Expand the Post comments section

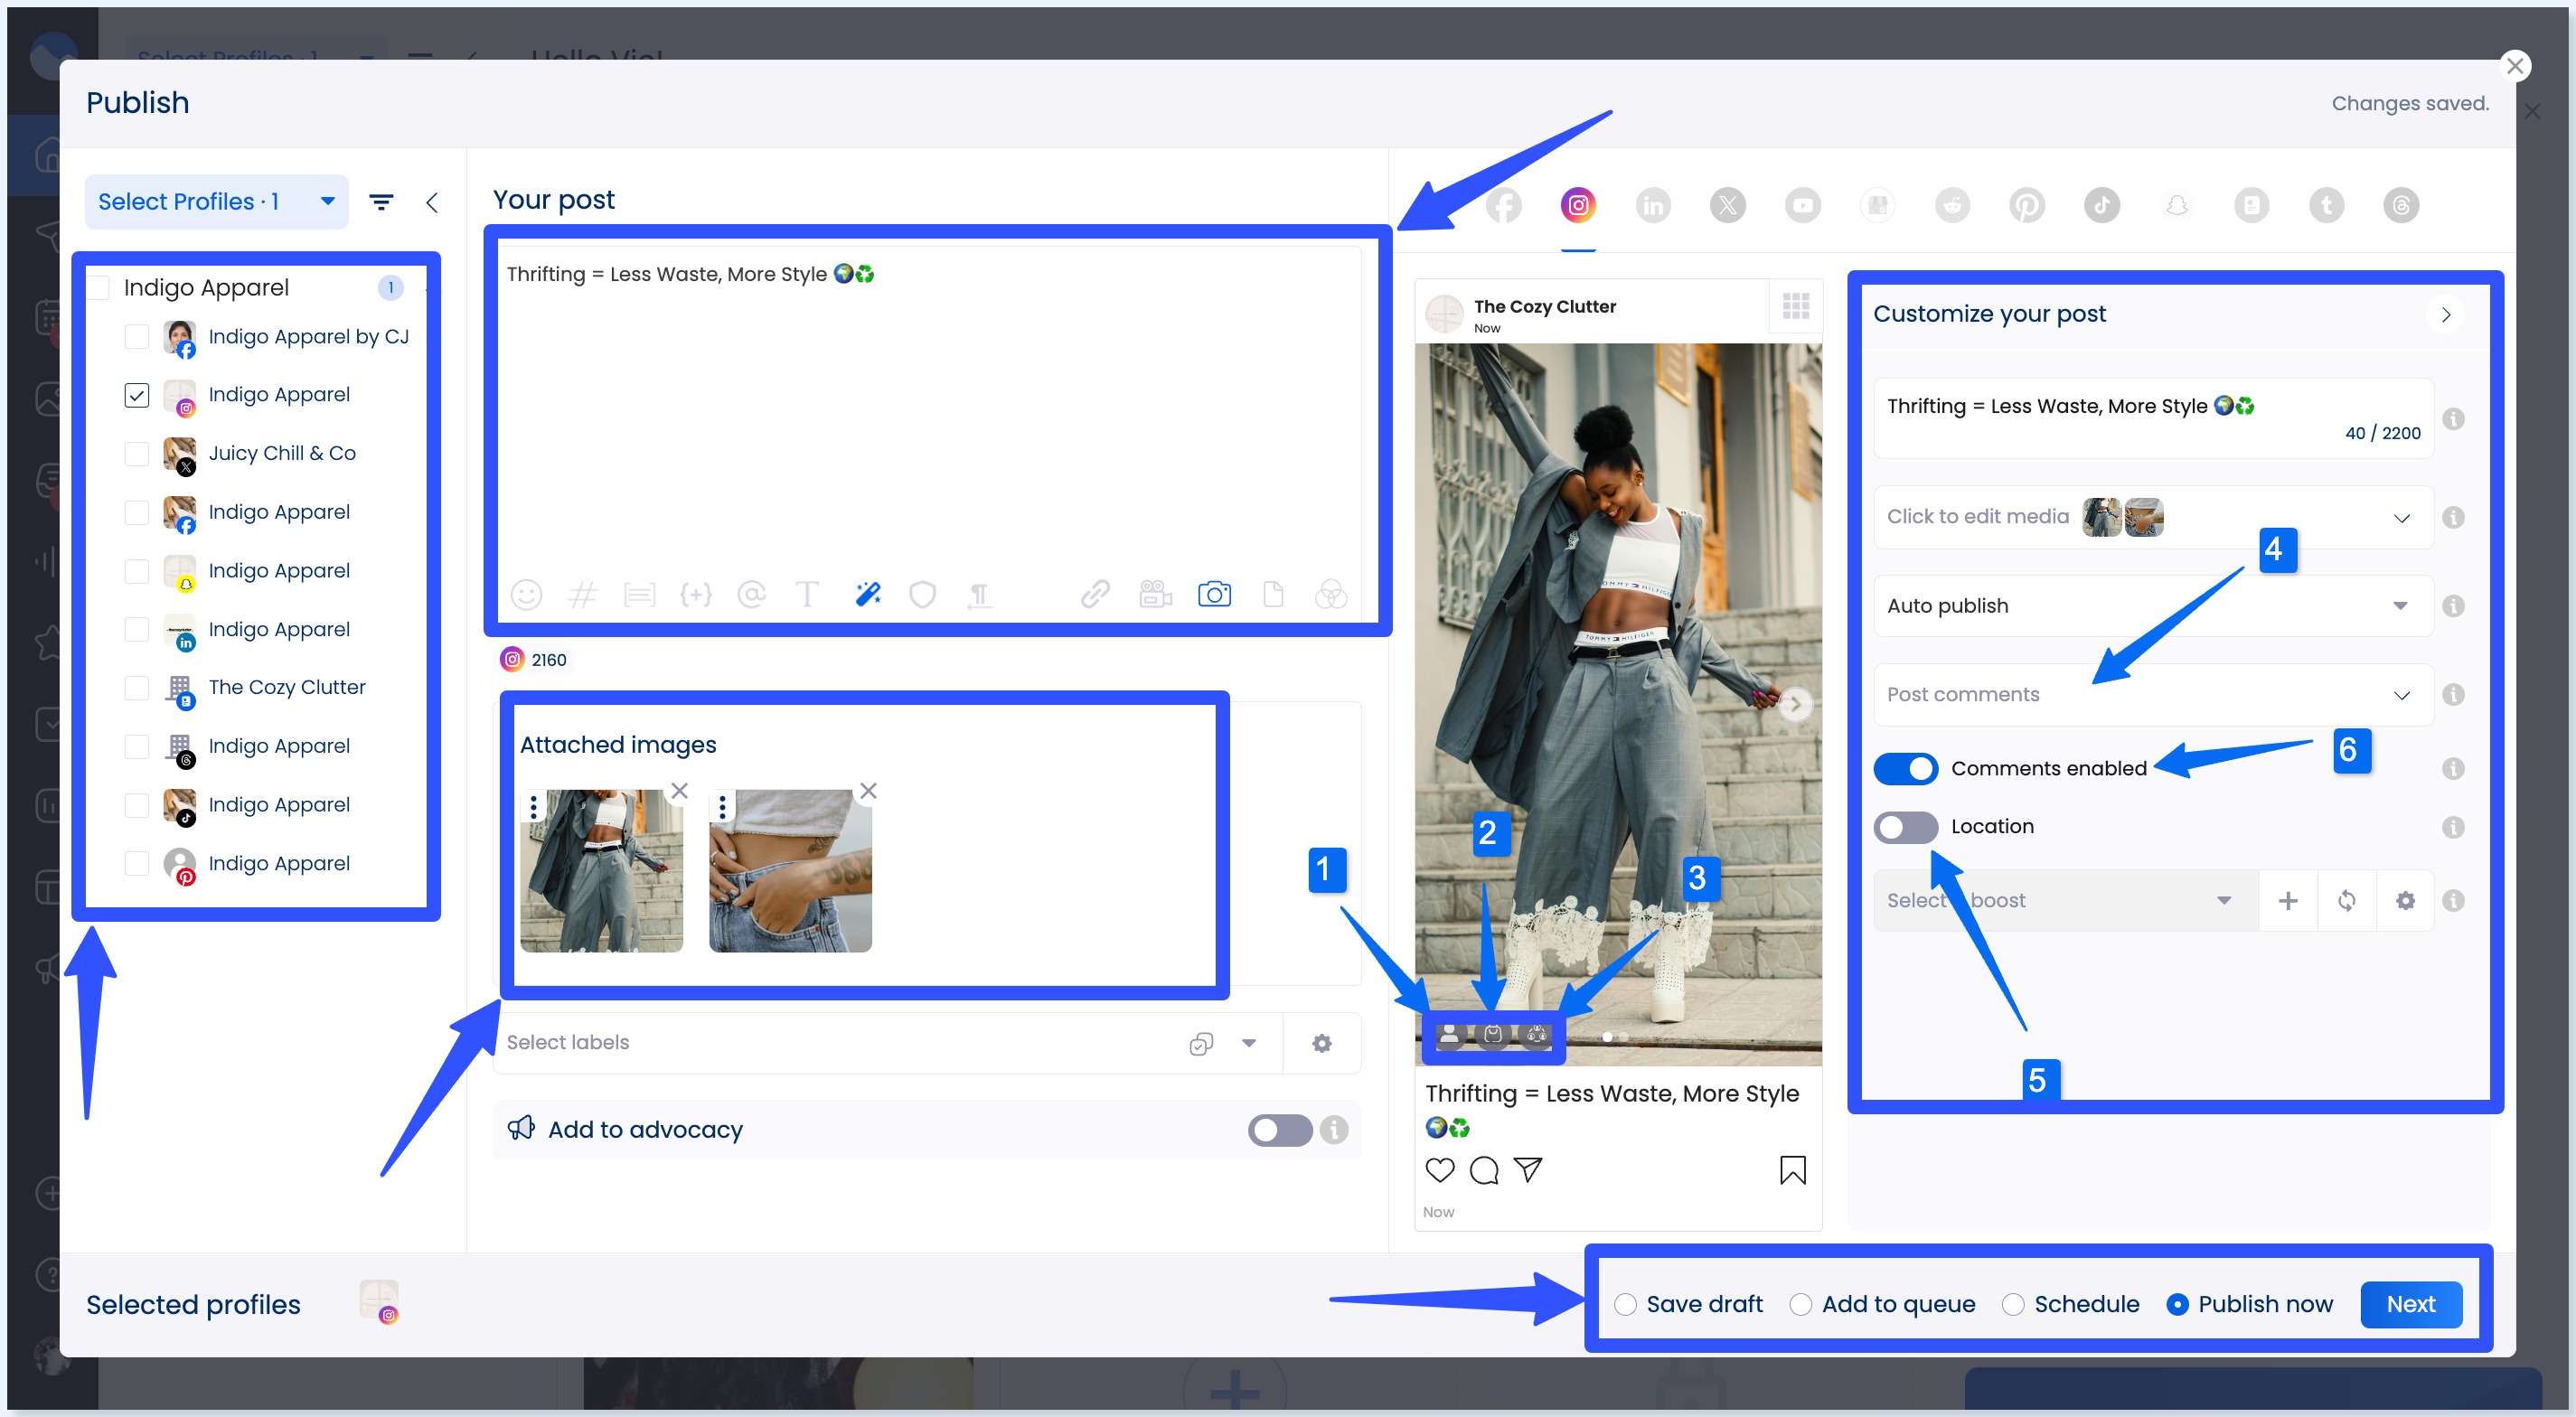coord(2402,694)
